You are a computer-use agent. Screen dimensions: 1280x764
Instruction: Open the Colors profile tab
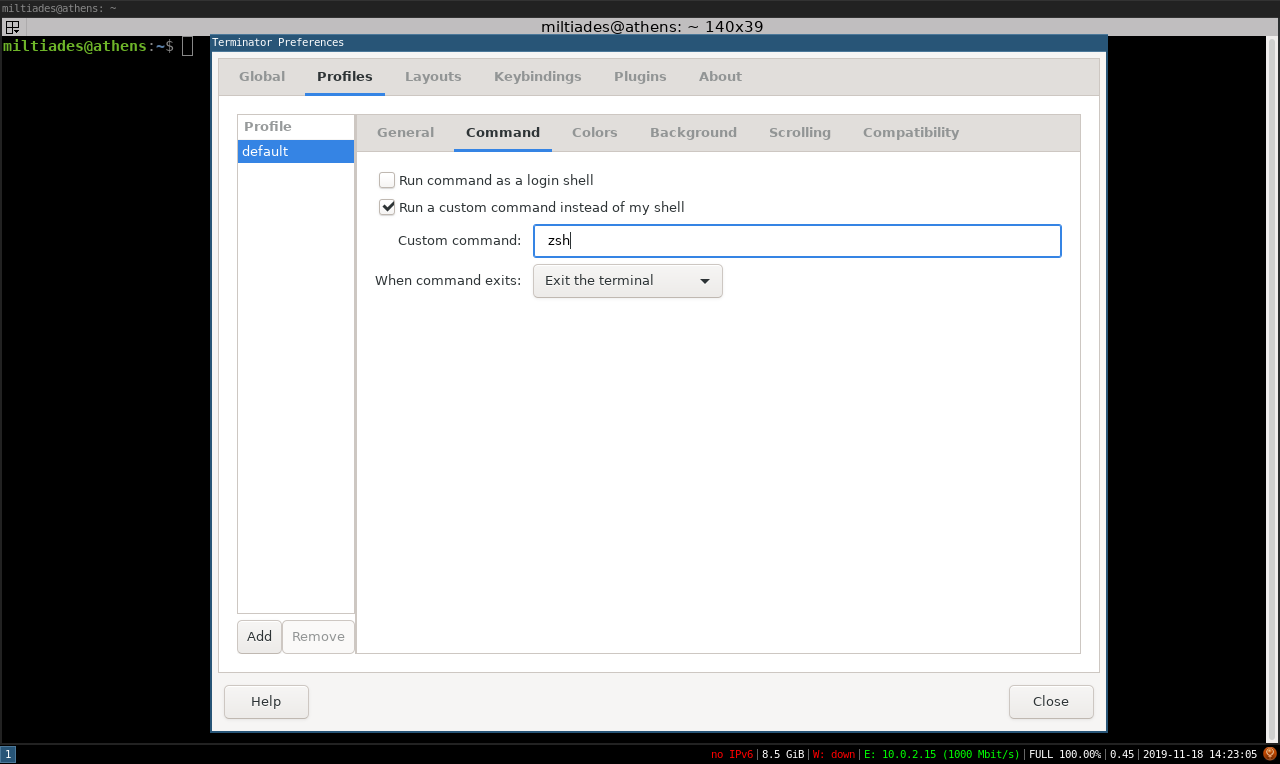pyautogui.click(x=595, y=132)
